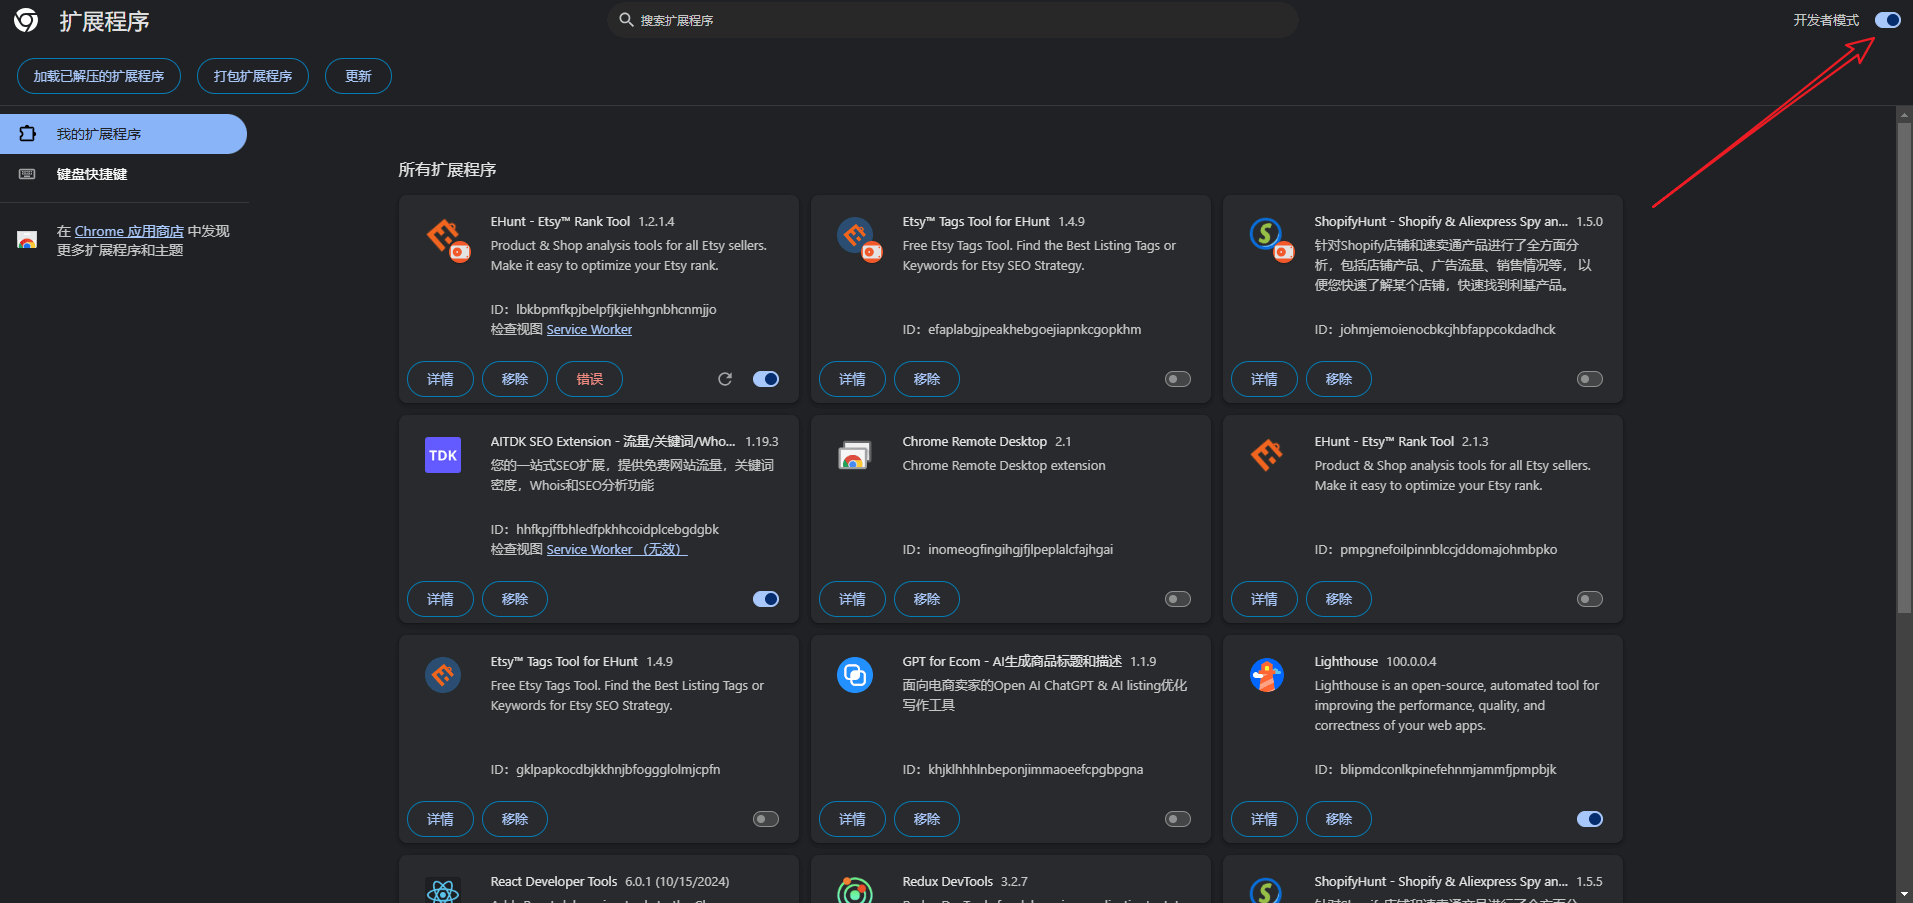Turn off developer mode toggle
Image resolution: width=1913 pixels, height=903 pixels.
click(1887, 20)
